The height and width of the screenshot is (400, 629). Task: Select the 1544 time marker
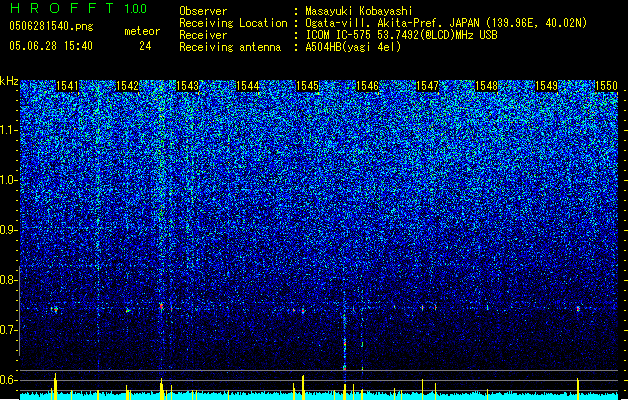point(248,86)
